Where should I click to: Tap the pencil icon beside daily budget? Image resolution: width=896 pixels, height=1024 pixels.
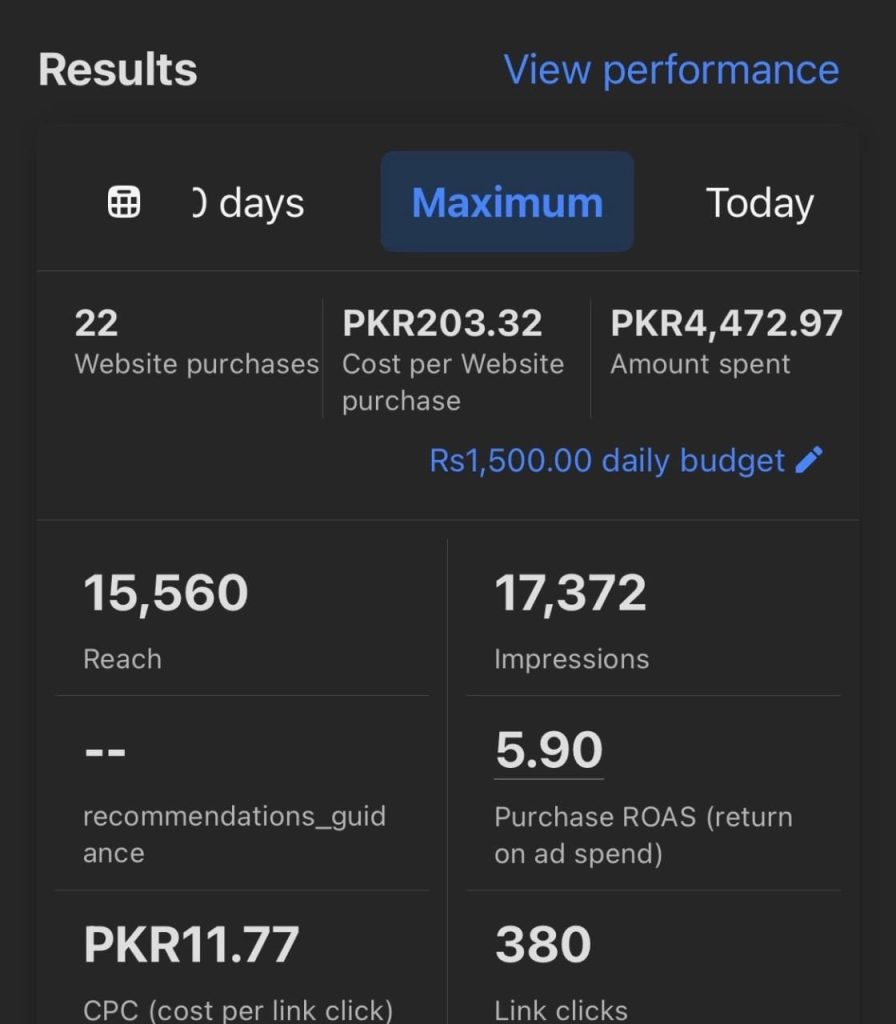pos(809,460)
